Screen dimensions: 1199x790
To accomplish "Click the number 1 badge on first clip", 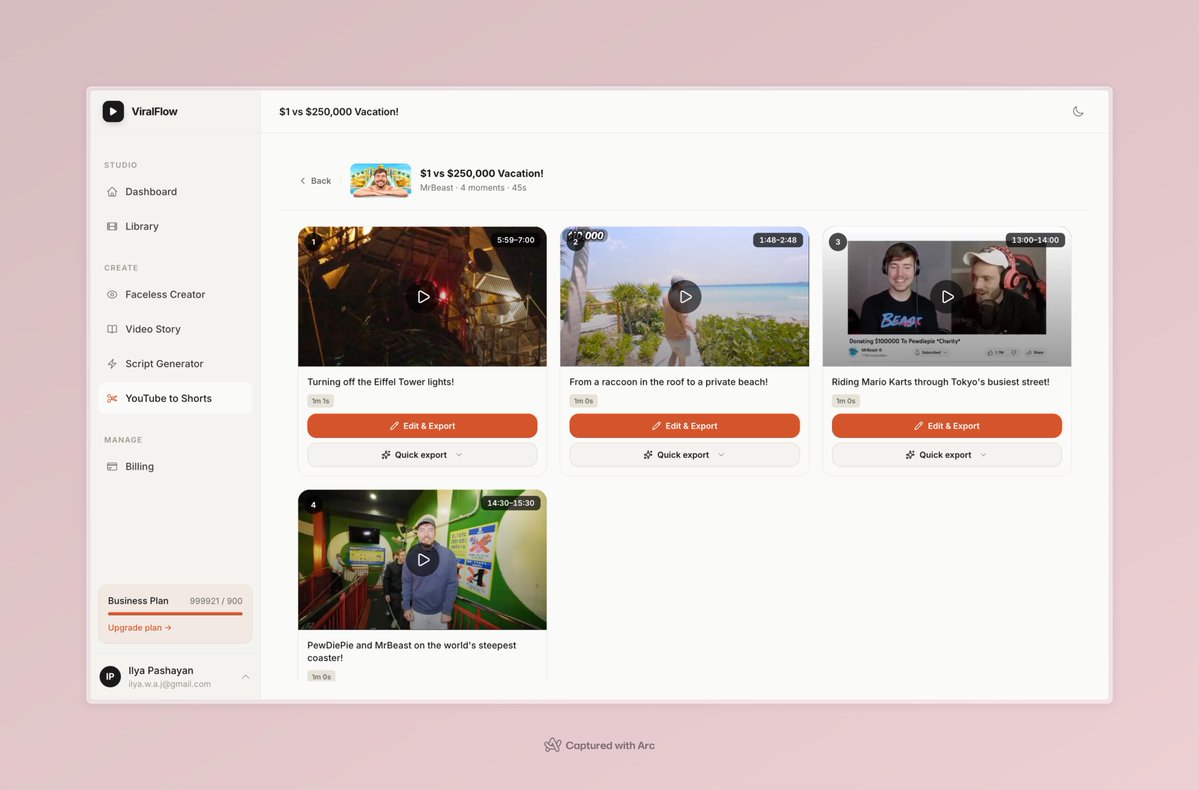I will point(313,242).
